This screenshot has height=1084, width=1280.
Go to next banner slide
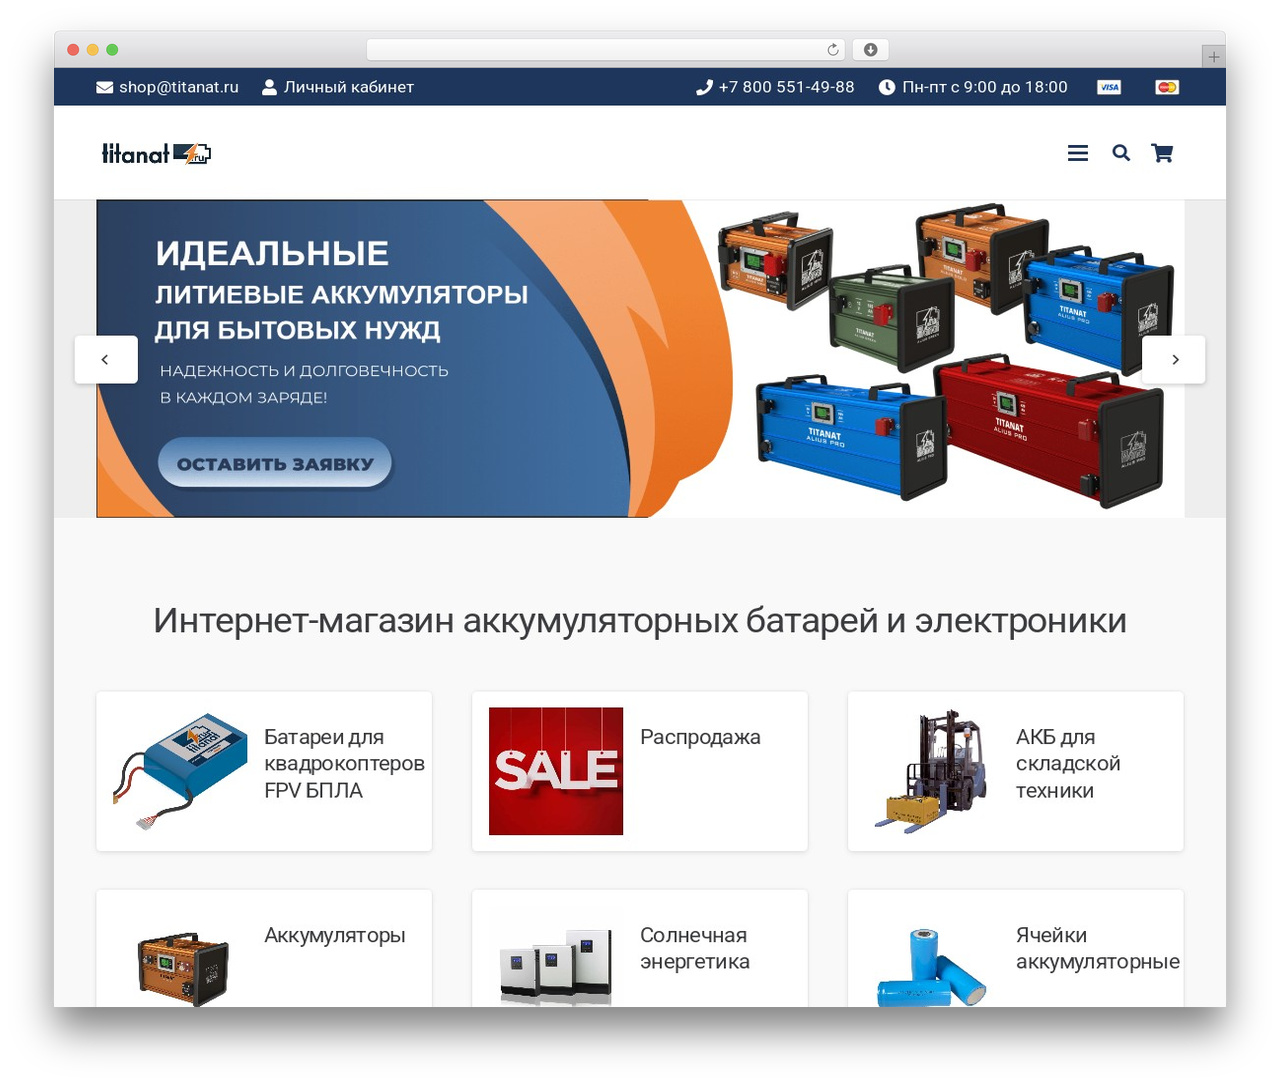click(1174, 359)
